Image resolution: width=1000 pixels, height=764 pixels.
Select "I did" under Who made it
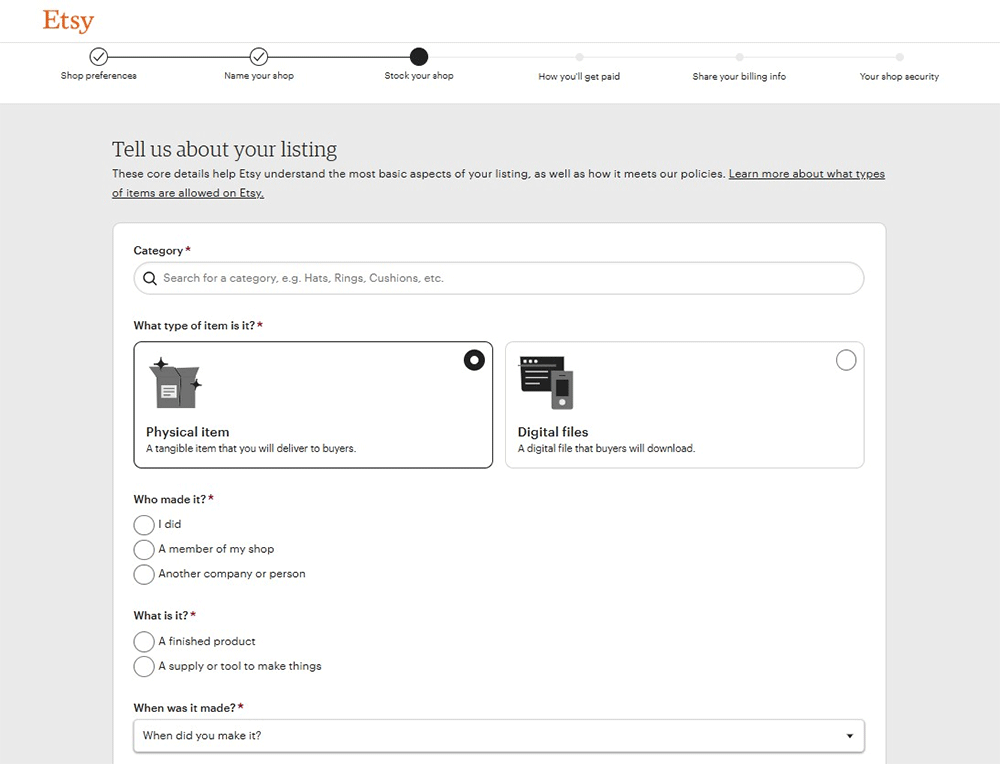point(144,525)
